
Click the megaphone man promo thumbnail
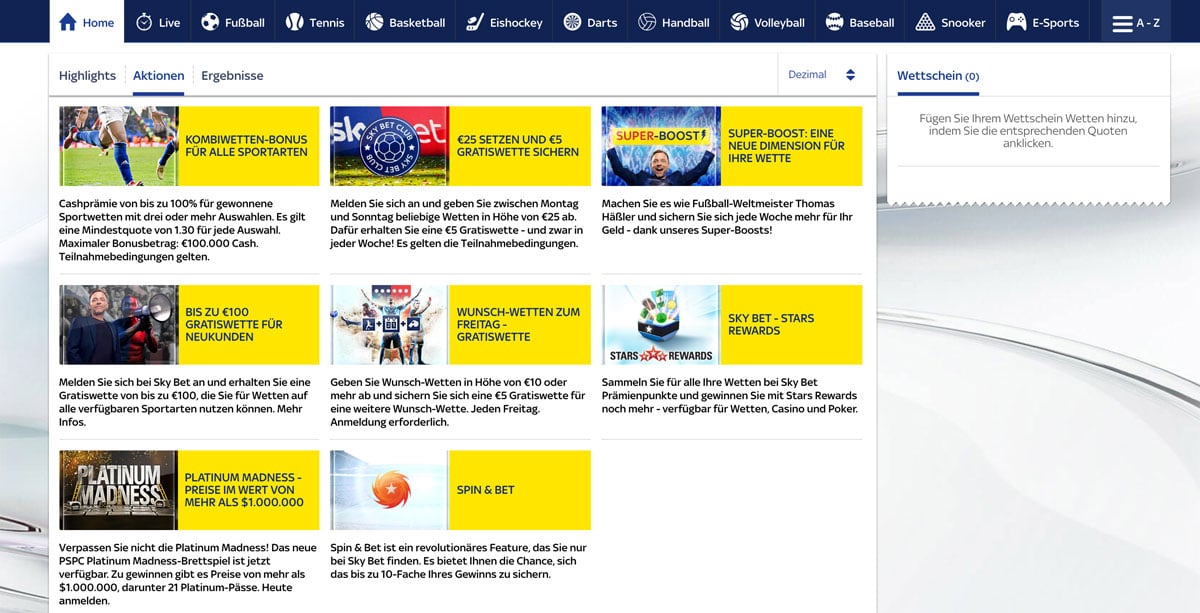[119, 325]
